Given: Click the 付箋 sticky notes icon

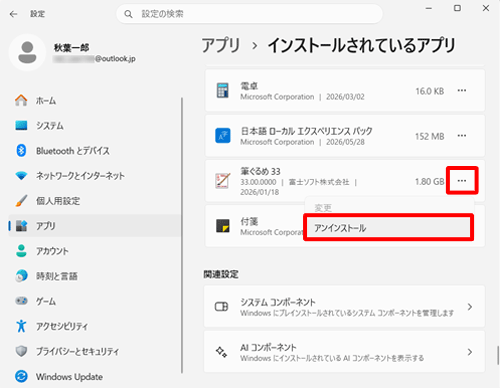Looking at the screenshot, I should (x=223, y=226).
